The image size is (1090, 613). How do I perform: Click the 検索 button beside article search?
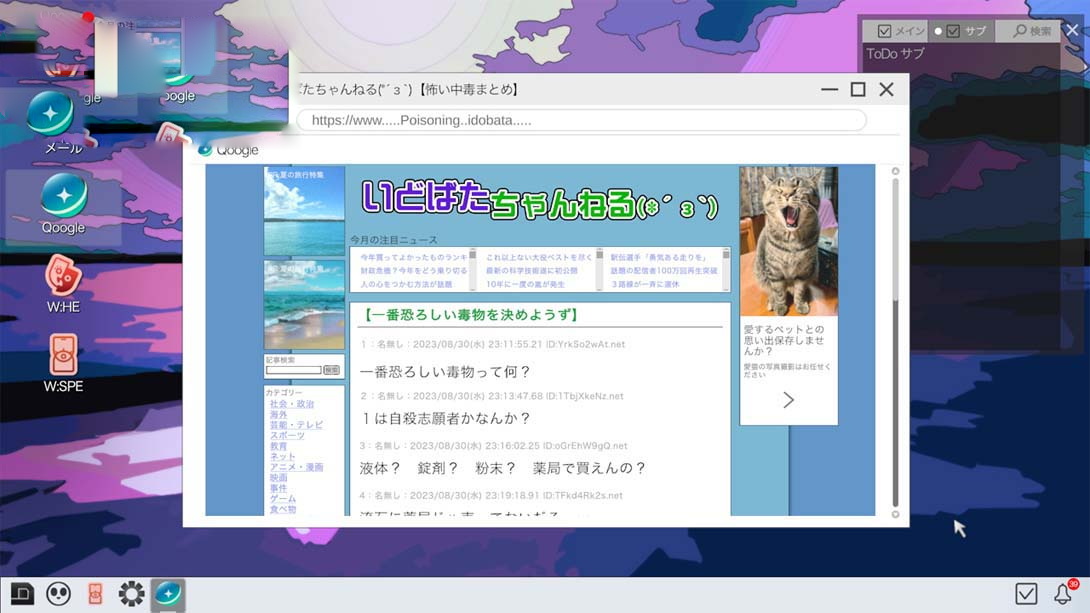point(332,370)
